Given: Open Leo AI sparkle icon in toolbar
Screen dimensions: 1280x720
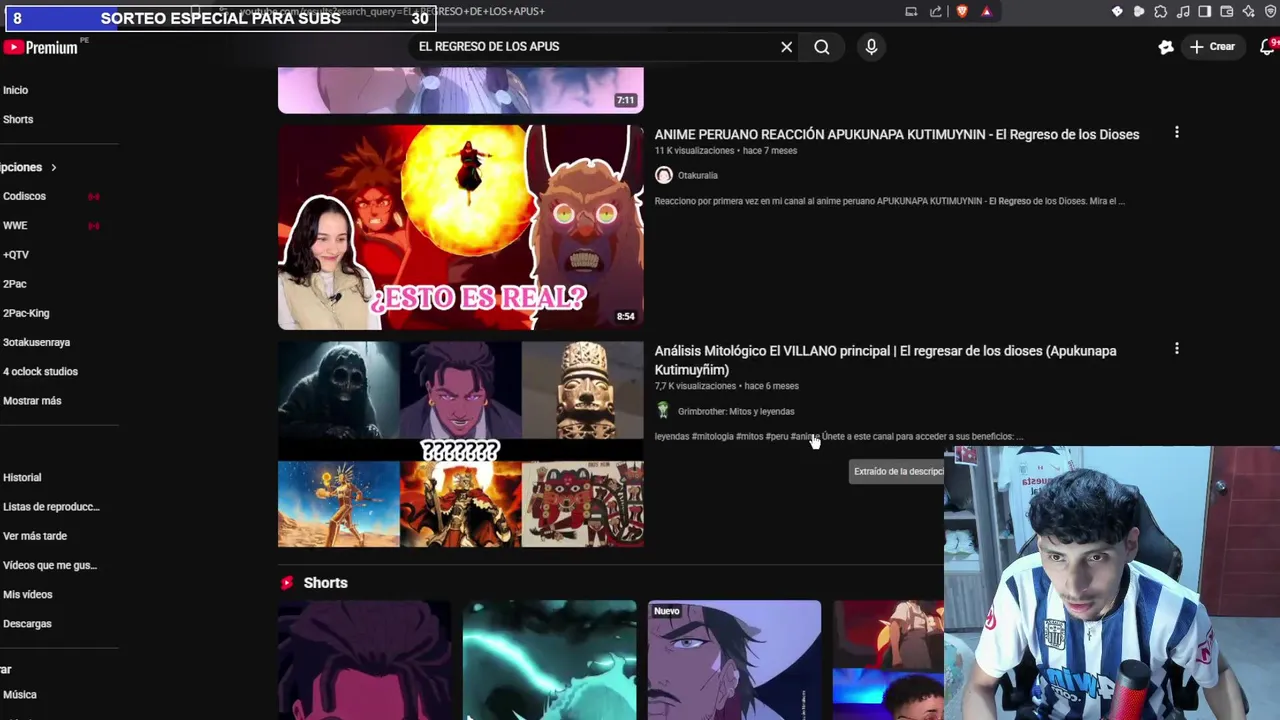Looking at the screenshot, I should 1249,12.
